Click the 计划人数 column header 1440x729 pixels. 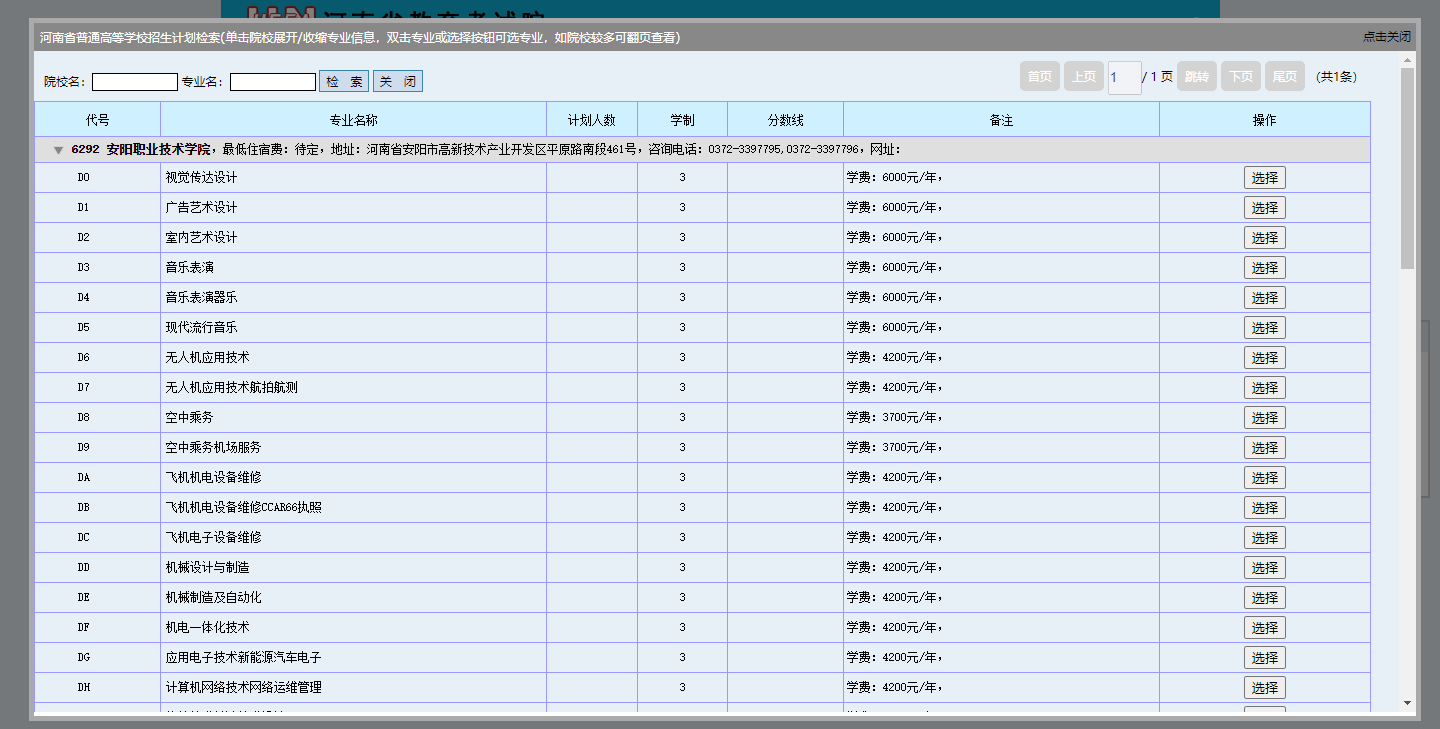pyautogui.click(x=592, y=120)
